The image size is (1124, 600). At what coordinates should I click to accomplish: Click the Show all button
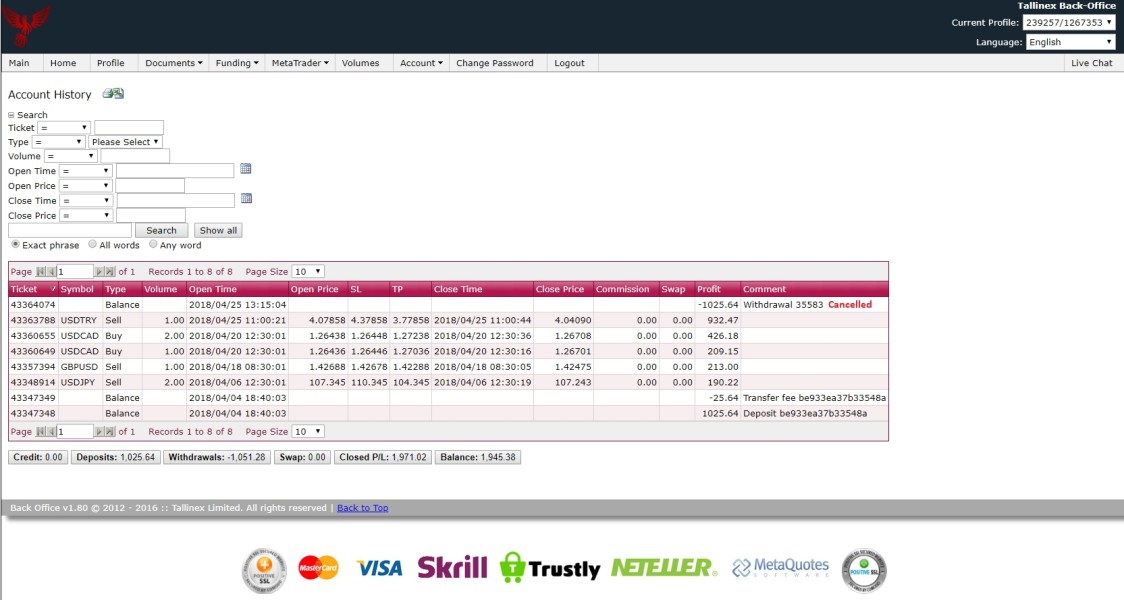(218, 230)
